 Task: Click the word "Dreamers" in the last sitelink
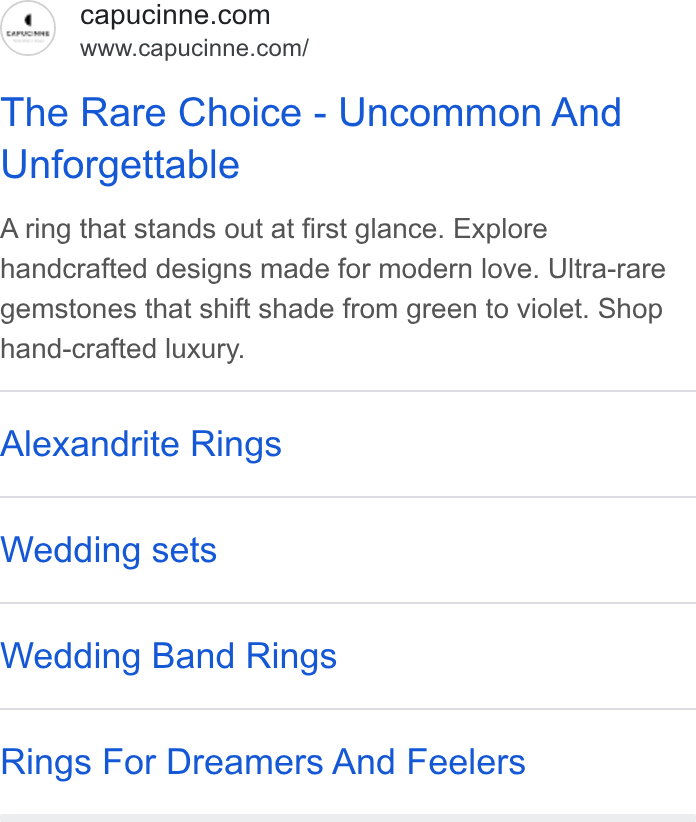245,762
